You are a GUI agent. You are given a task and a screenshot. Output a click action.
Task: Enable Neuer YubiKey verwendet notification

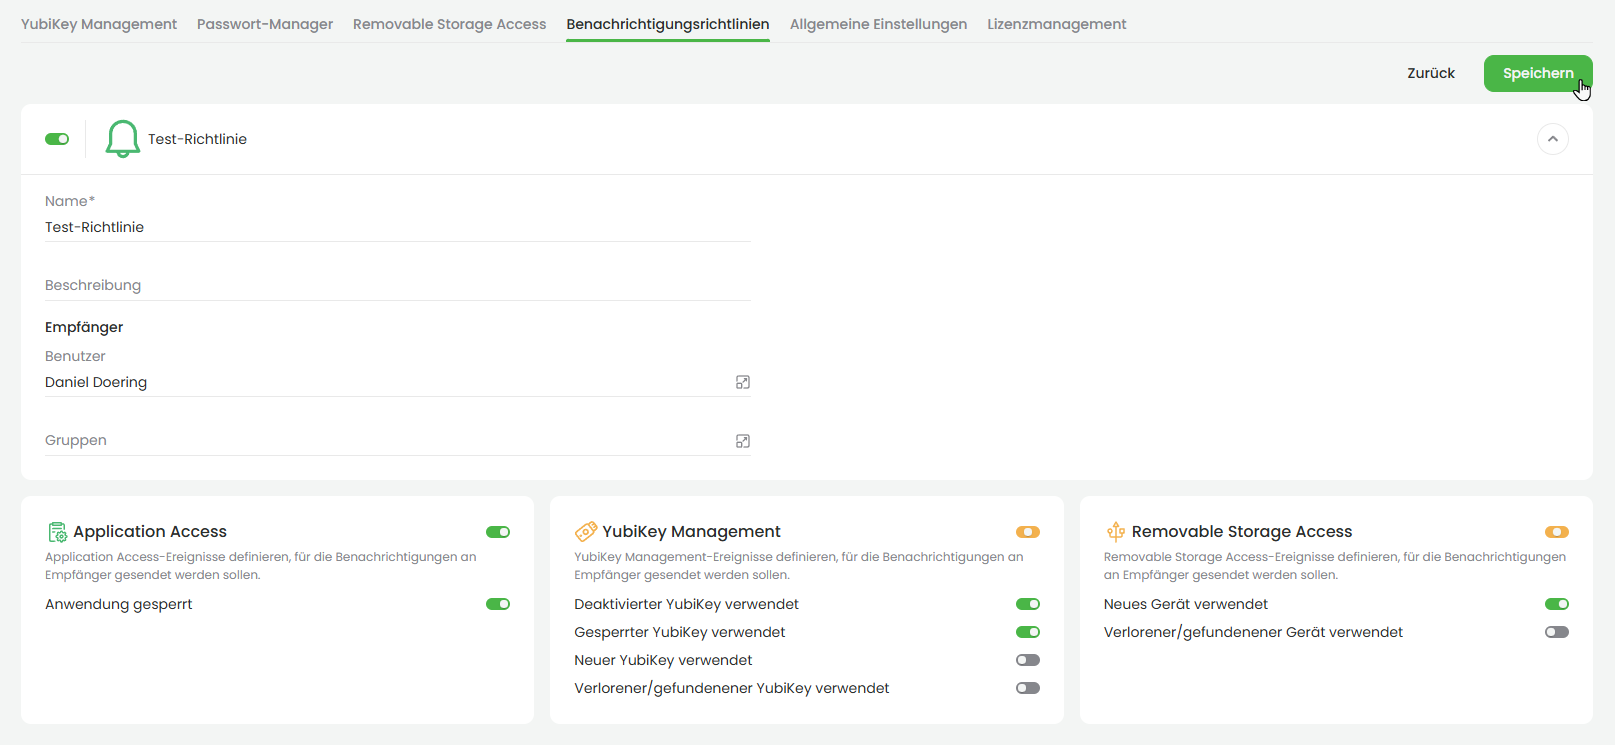click(1027, 660)
